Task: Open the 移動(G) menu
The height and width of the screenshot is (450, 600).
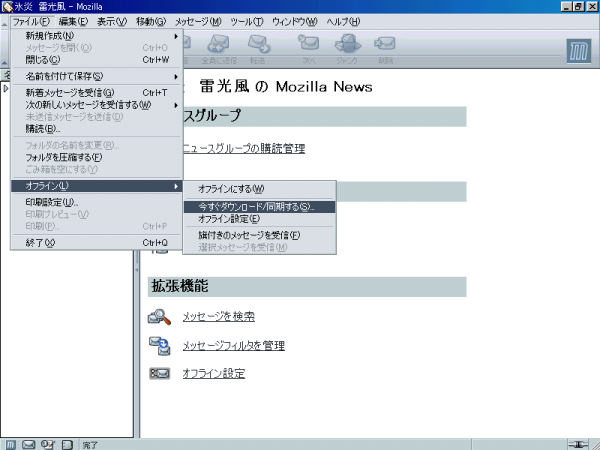Action: coord(151,22)
